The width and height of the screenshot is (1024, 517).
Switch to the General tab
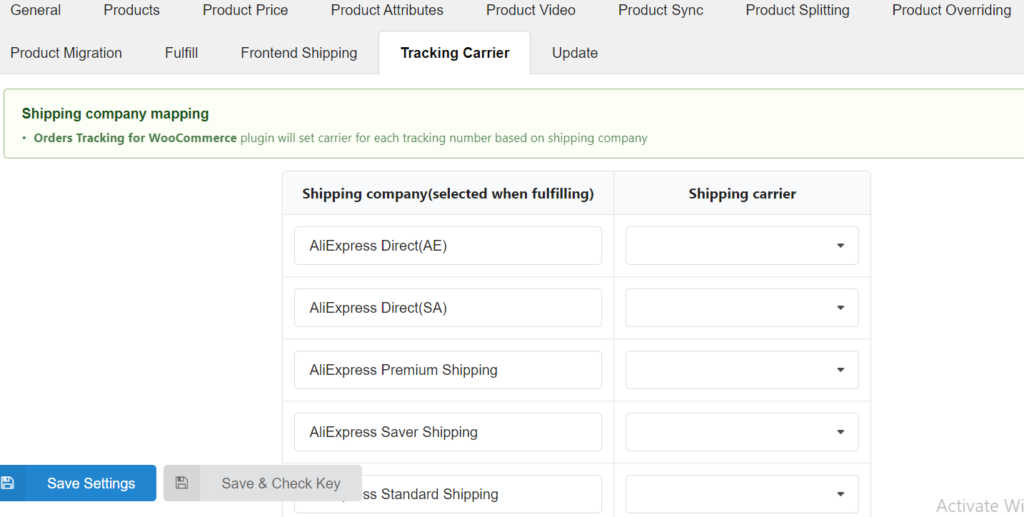pos(35,10)
